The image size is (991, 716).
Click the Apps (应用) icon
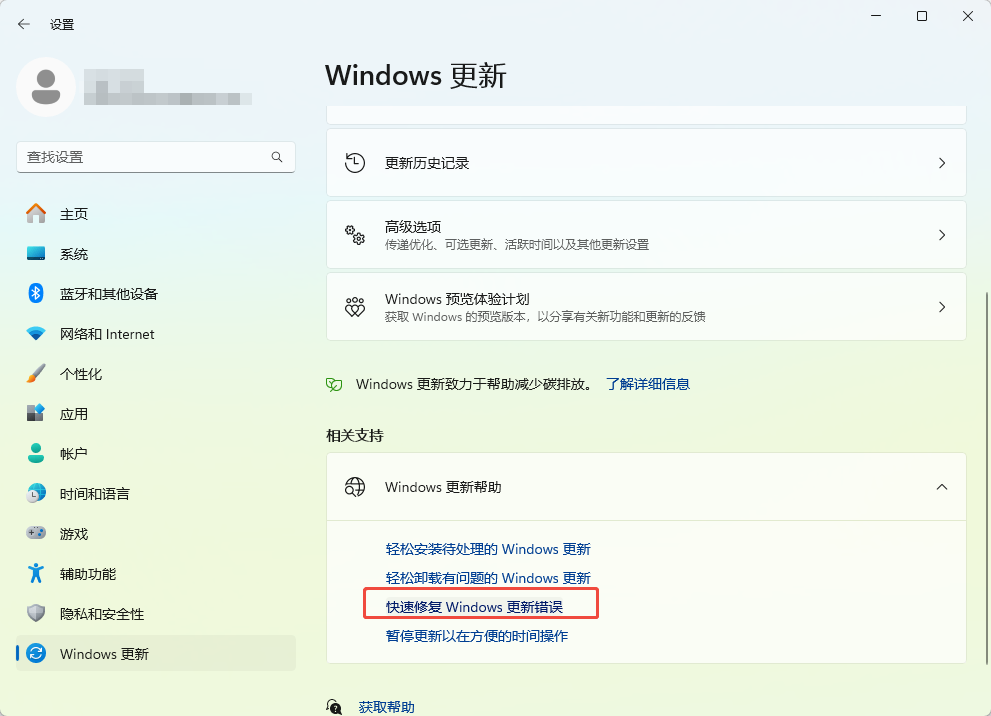(x=36, y=413)
